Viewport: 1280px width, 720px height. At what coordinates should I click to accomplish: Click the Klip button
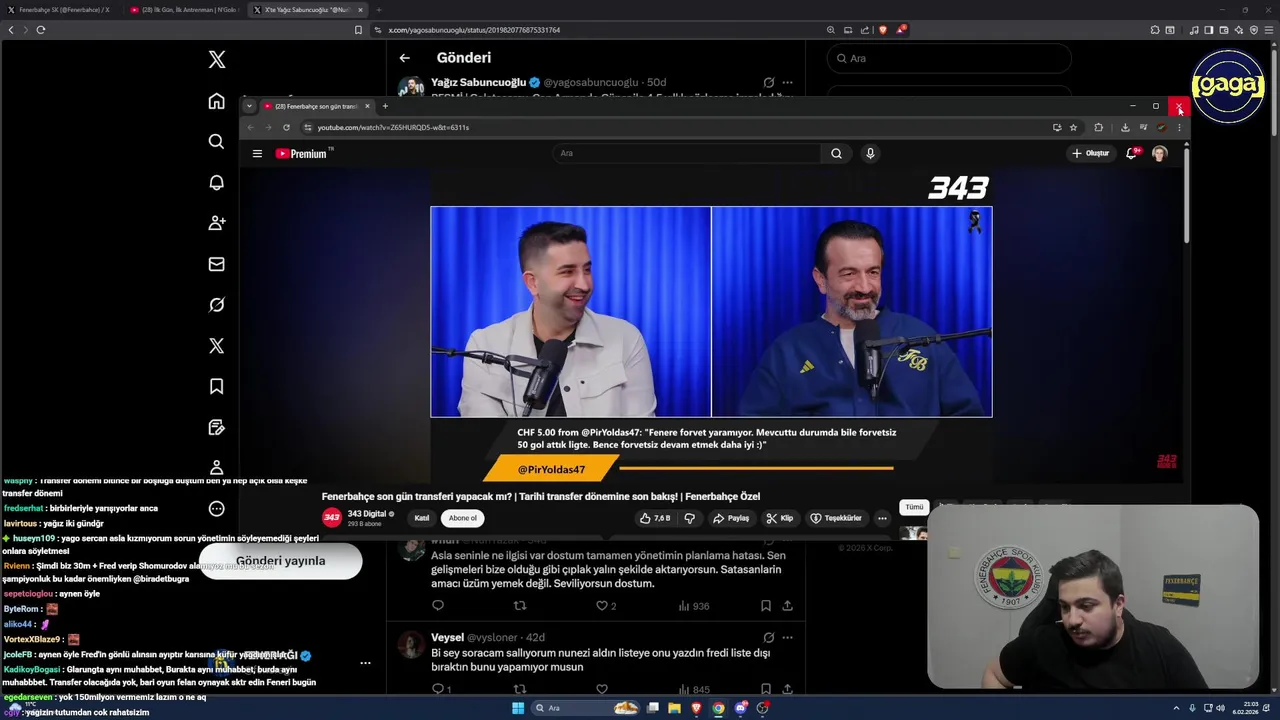tap(779, 518)
